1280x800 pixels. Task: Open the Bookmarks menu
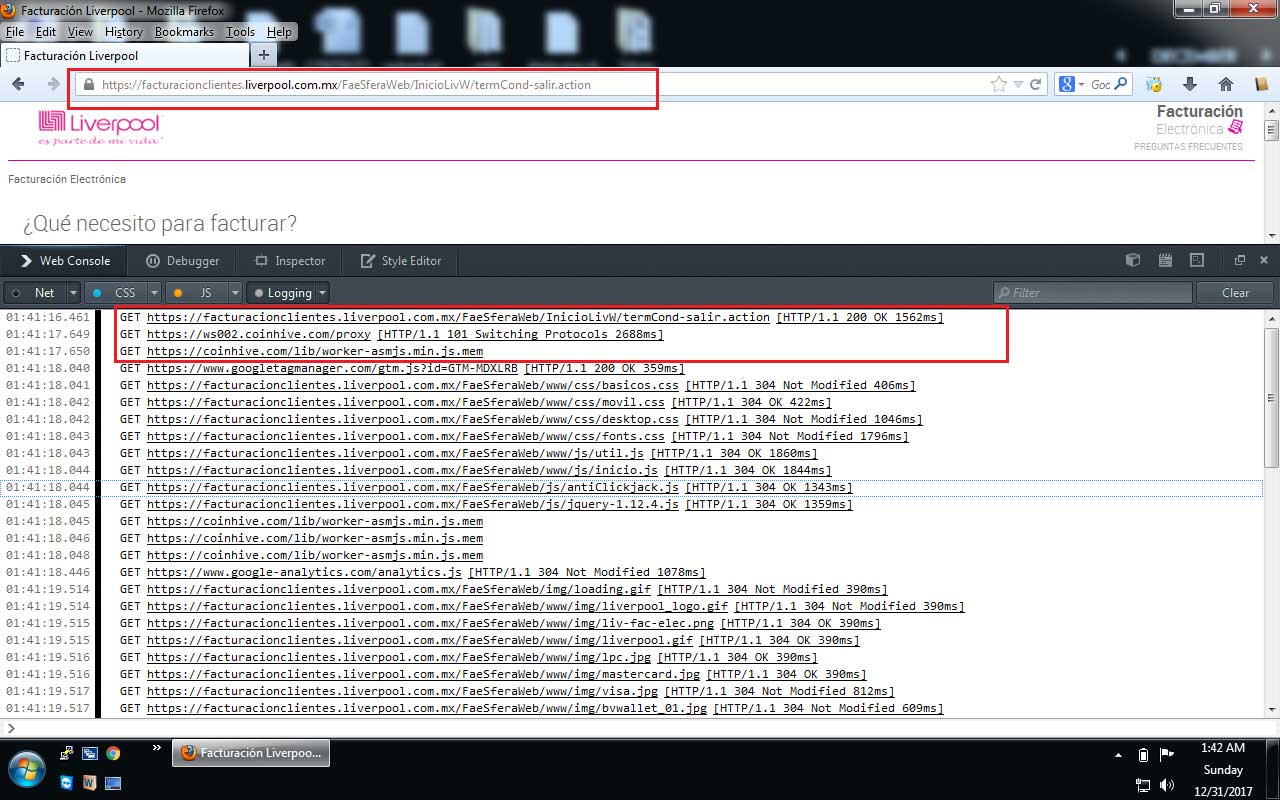pyautogui.click(x=184, y=32)
